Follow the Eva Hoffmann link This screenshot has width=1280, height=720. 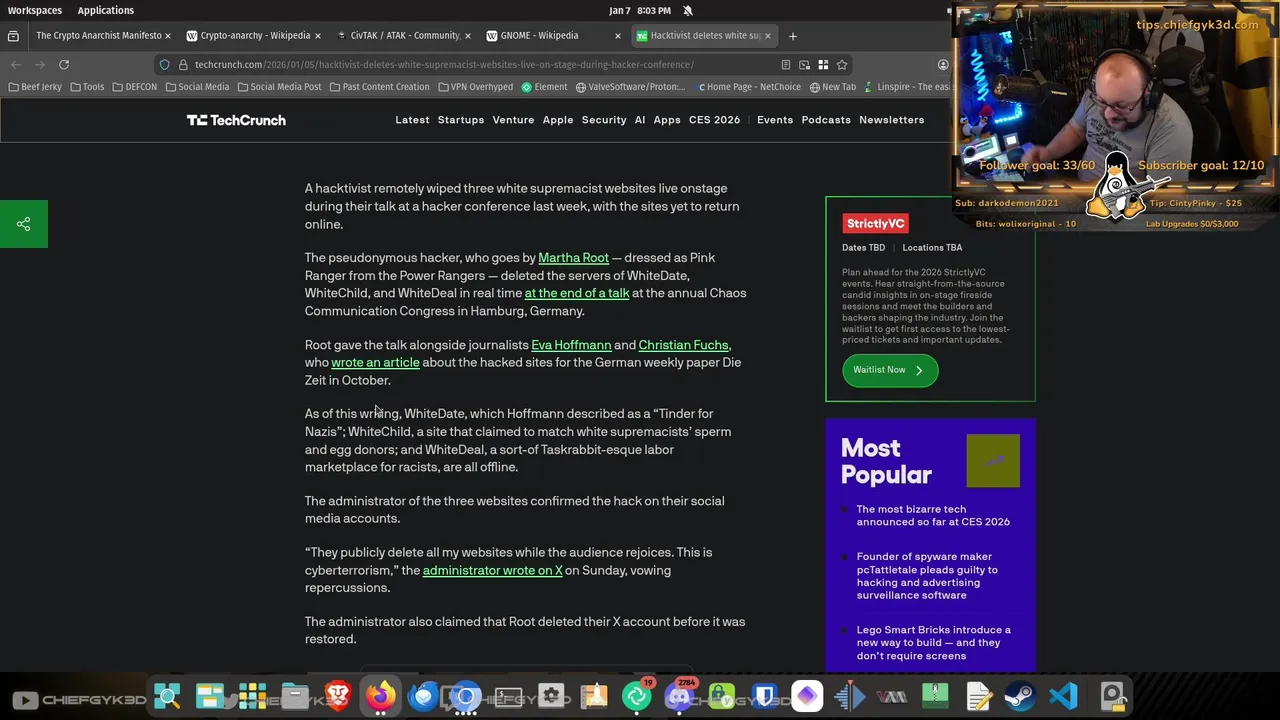(x=571, y=345)
